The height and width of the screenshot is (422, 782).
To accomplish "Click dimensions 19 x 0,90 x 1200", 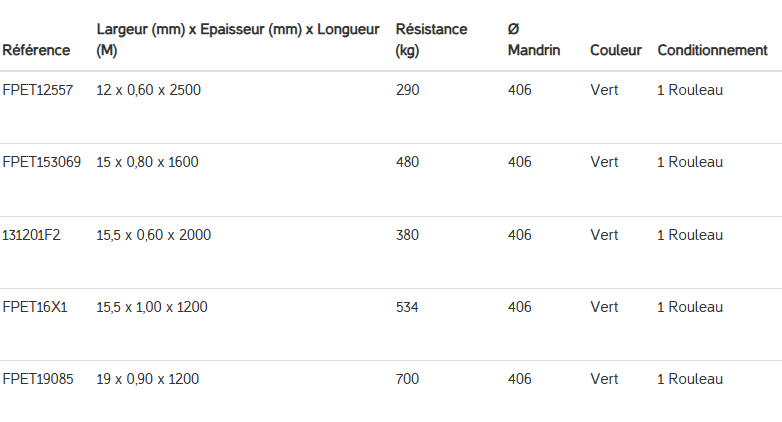I will click(147, 379).
